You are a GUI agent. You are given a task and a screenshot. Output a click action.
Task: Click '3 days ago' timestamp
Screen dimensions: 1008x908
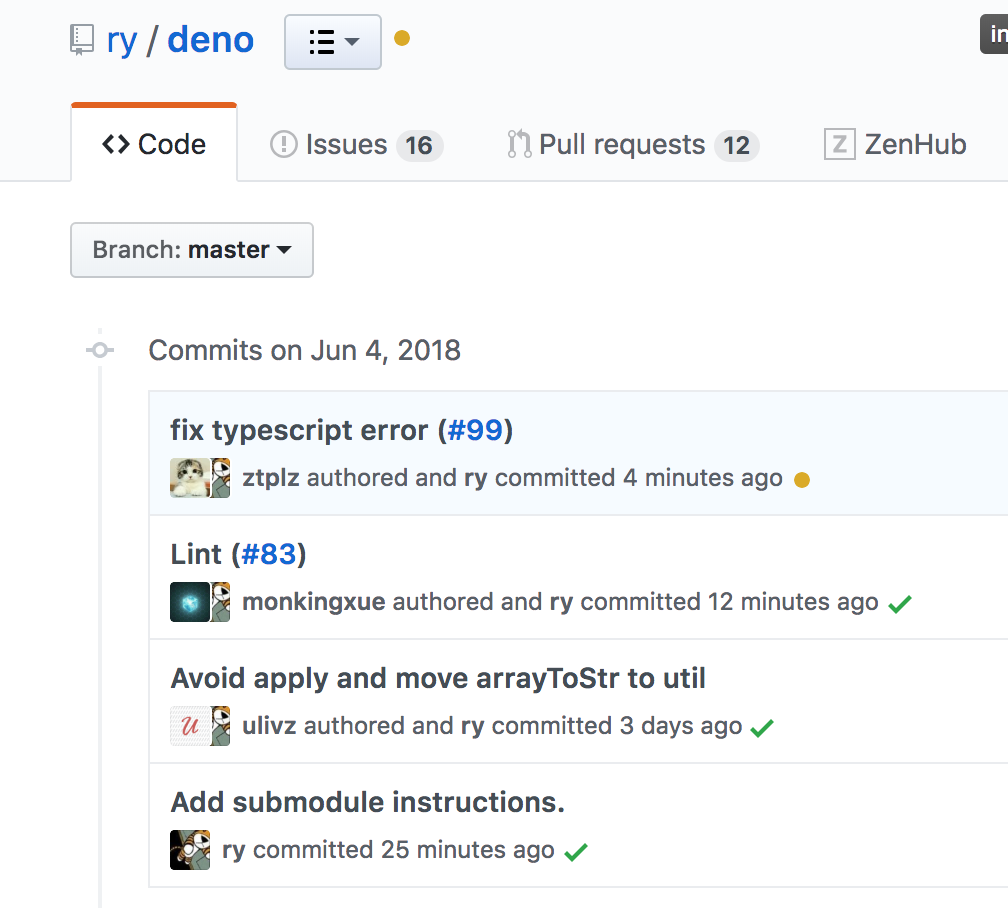pyautogui.click(x=681, y=726)
